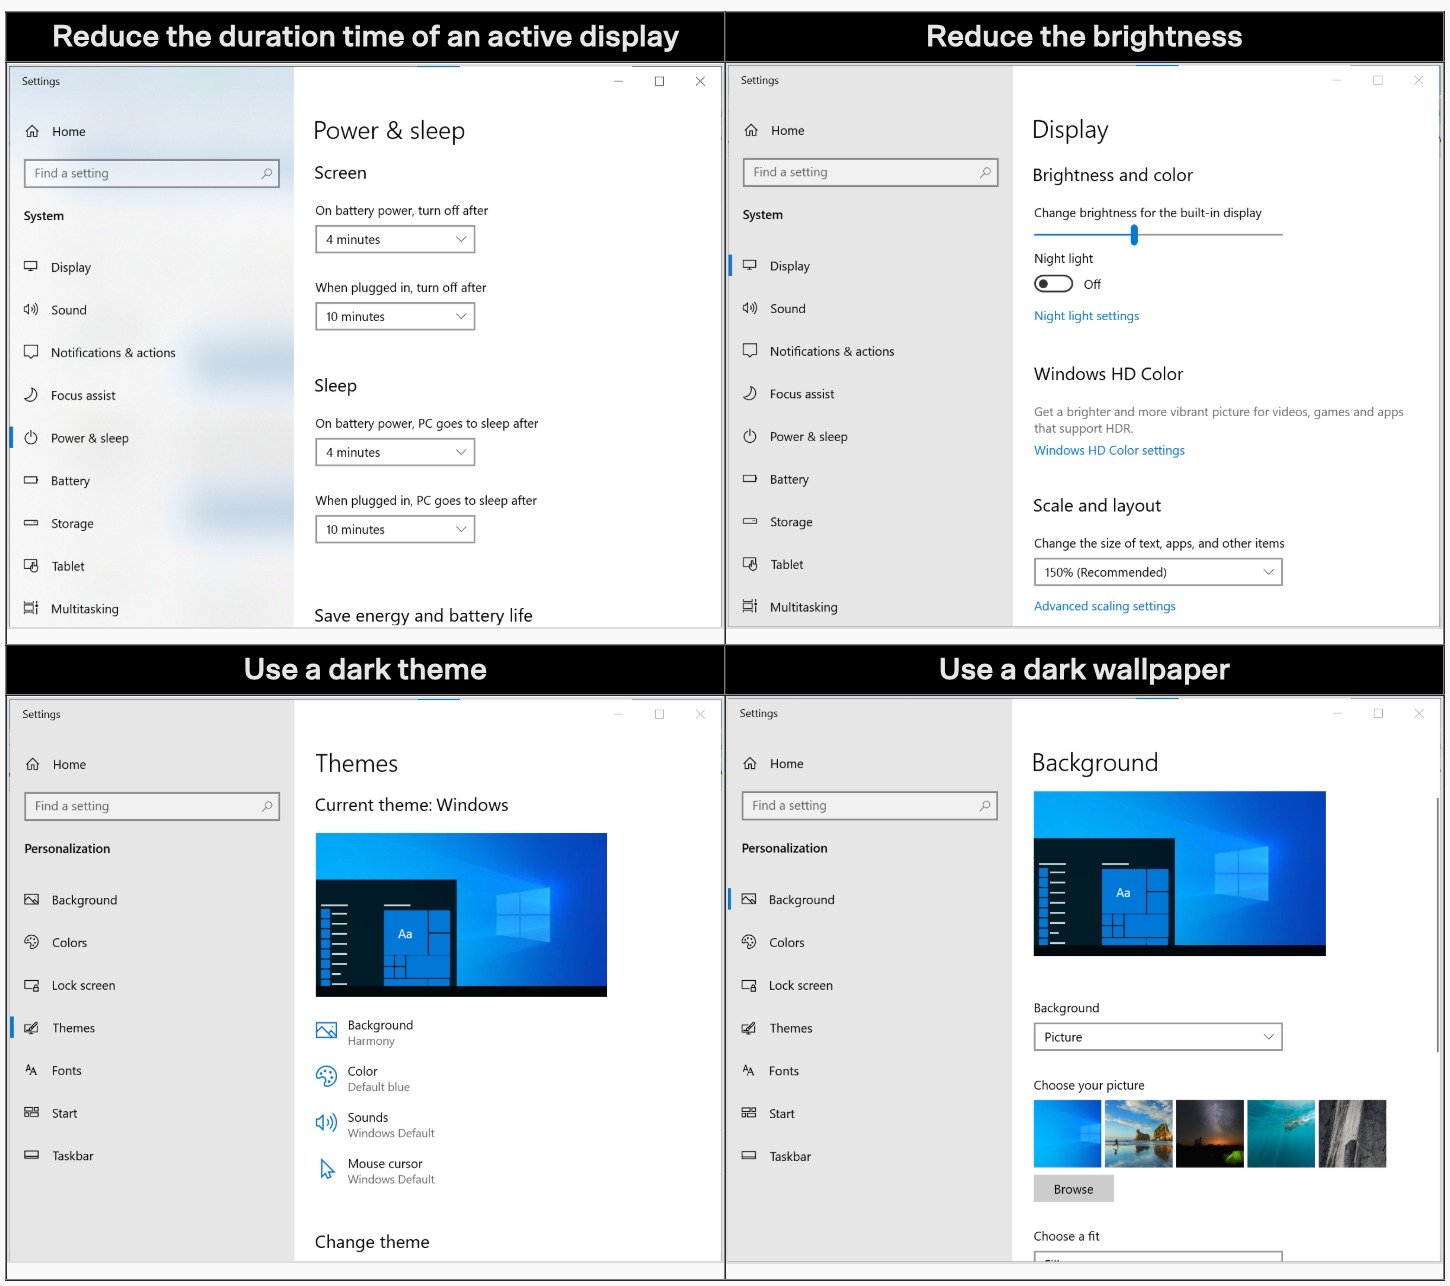Select Colors in the Background window sidebar

[x=786, y=942]
